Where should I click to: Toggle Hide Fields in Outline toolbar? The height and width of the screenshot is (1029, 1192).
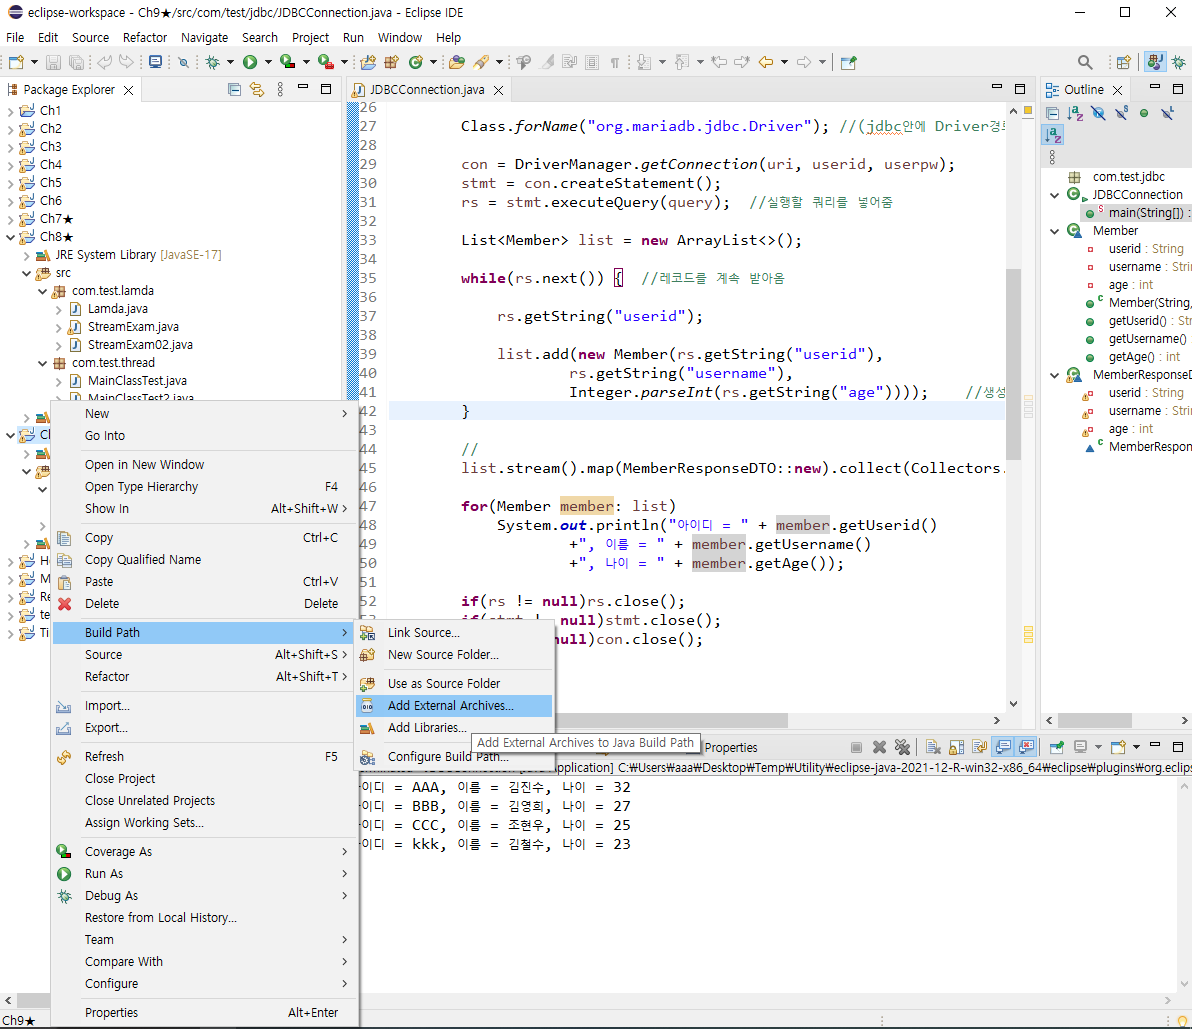[1098, 114]
